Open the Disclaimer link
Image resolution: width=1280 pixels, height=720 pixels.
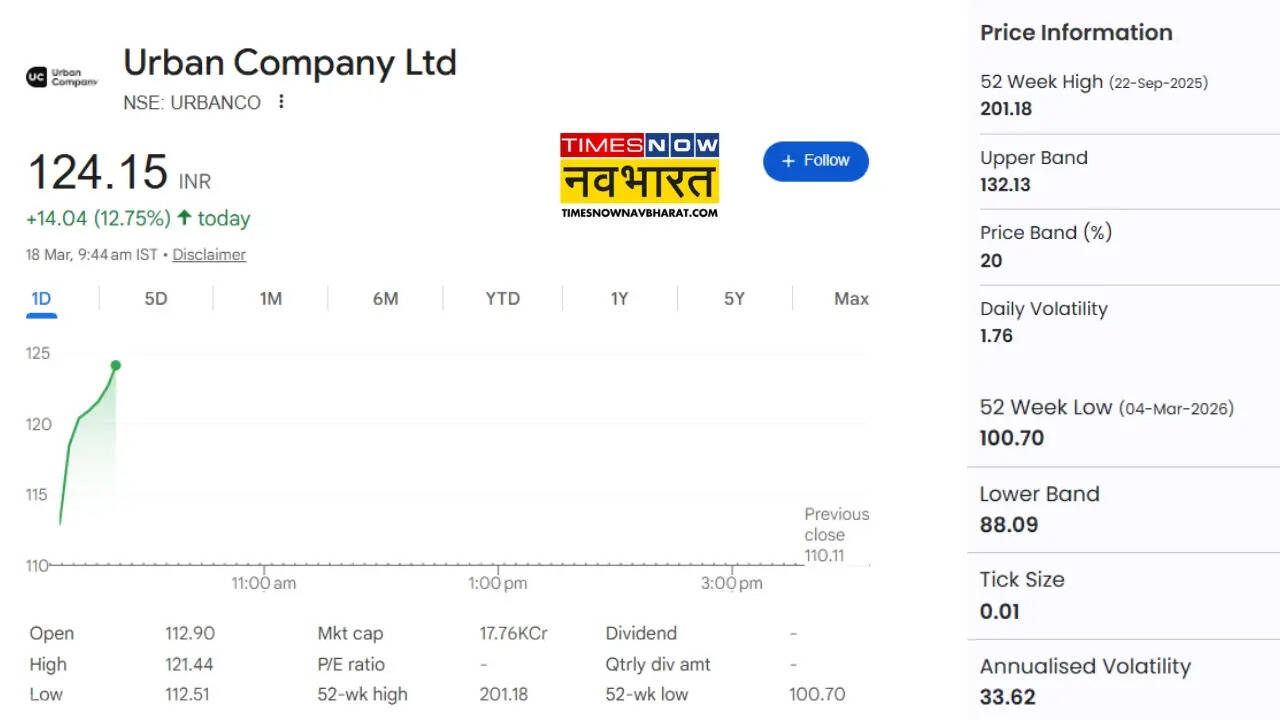coord(209,255)
